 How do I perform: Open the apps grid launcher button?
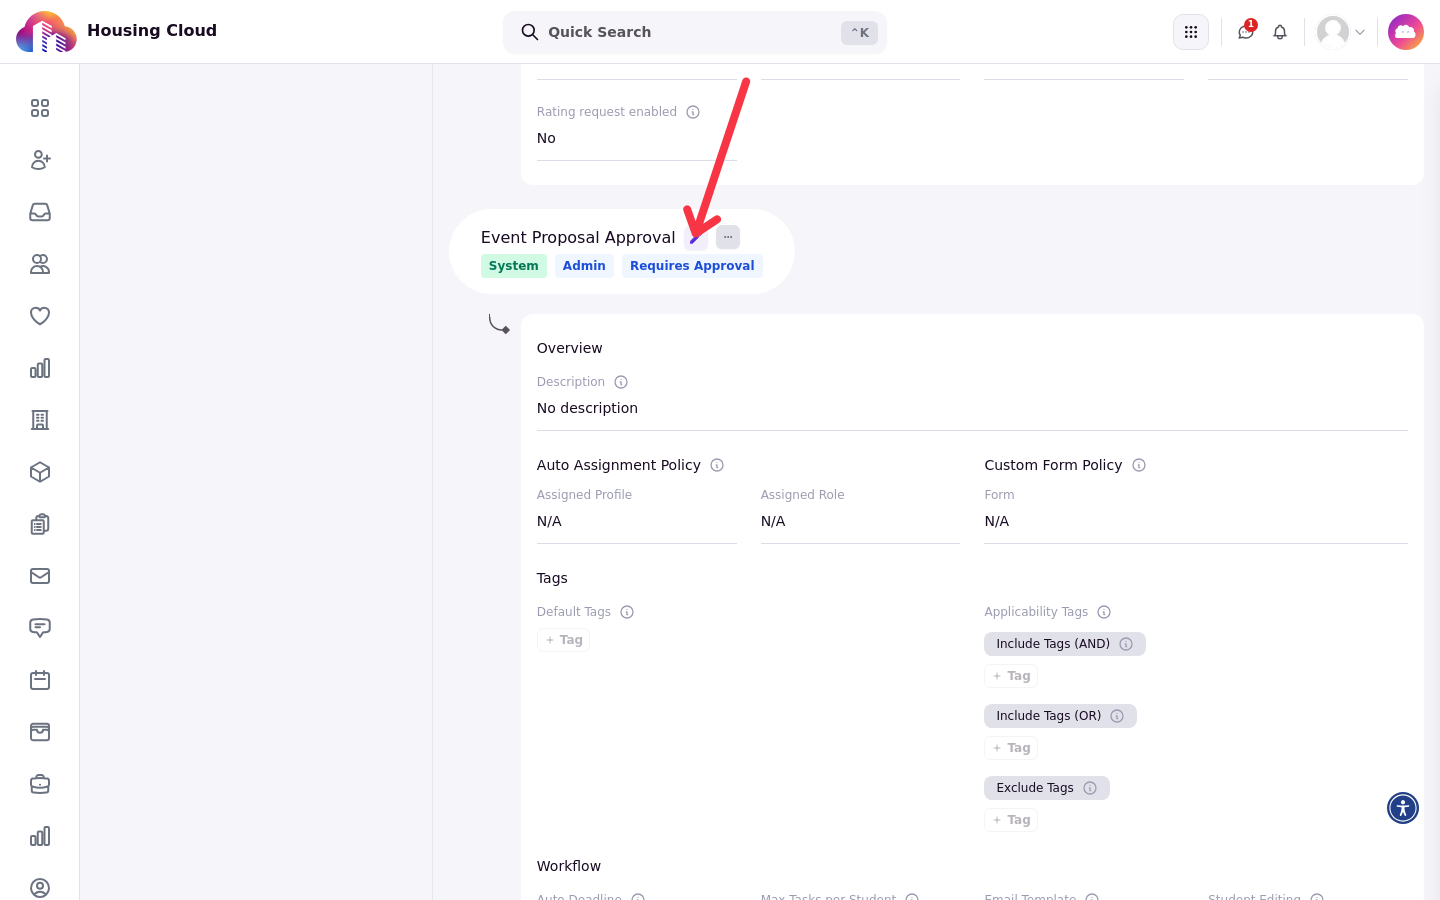[1191, 32]
